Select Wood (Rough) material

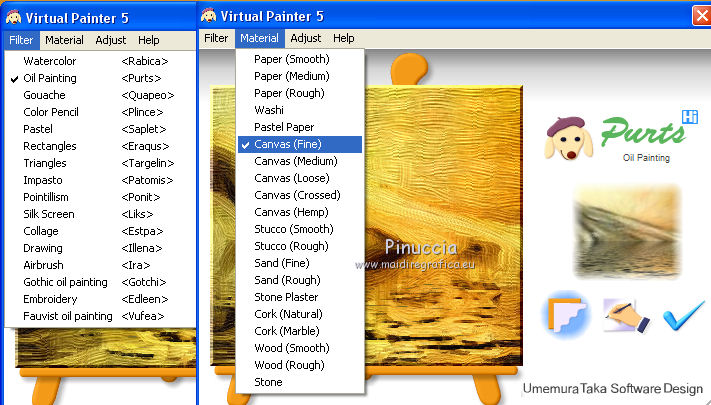[x=300, y=365]
